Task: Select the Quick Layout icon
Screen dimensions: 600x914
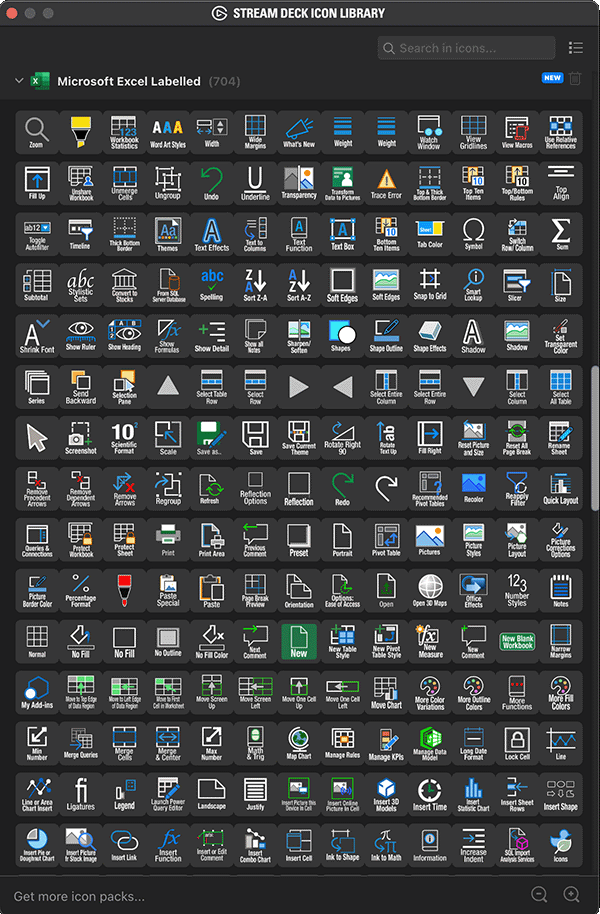Action: click(561, 488)
